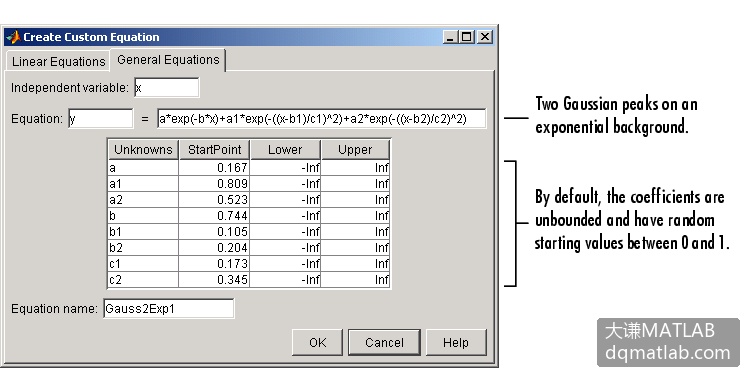Click the Unknowns column header
This screenshot has width=750, height=377.
click(x=143, y=150)
